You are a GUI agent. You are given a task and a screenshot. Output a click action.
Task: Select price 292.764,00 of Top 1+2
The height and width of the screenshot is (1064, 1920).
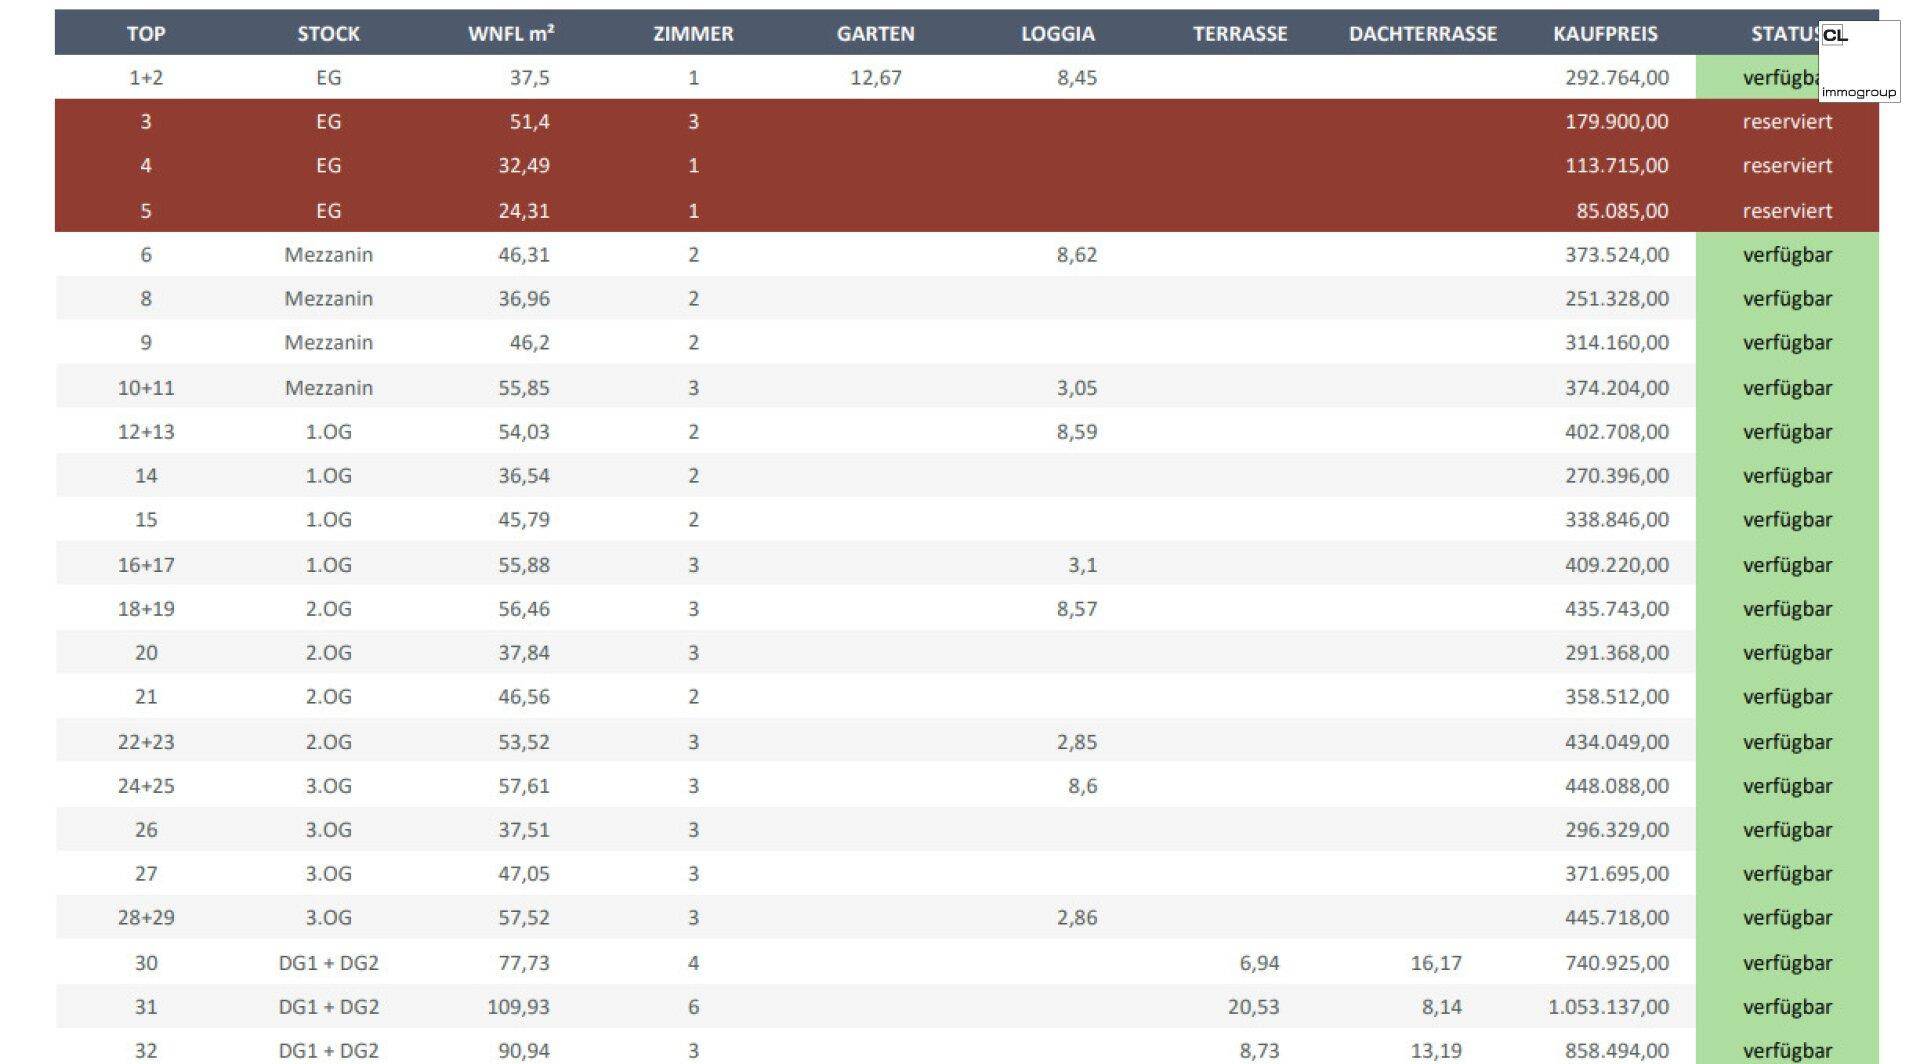[1617, 78]
